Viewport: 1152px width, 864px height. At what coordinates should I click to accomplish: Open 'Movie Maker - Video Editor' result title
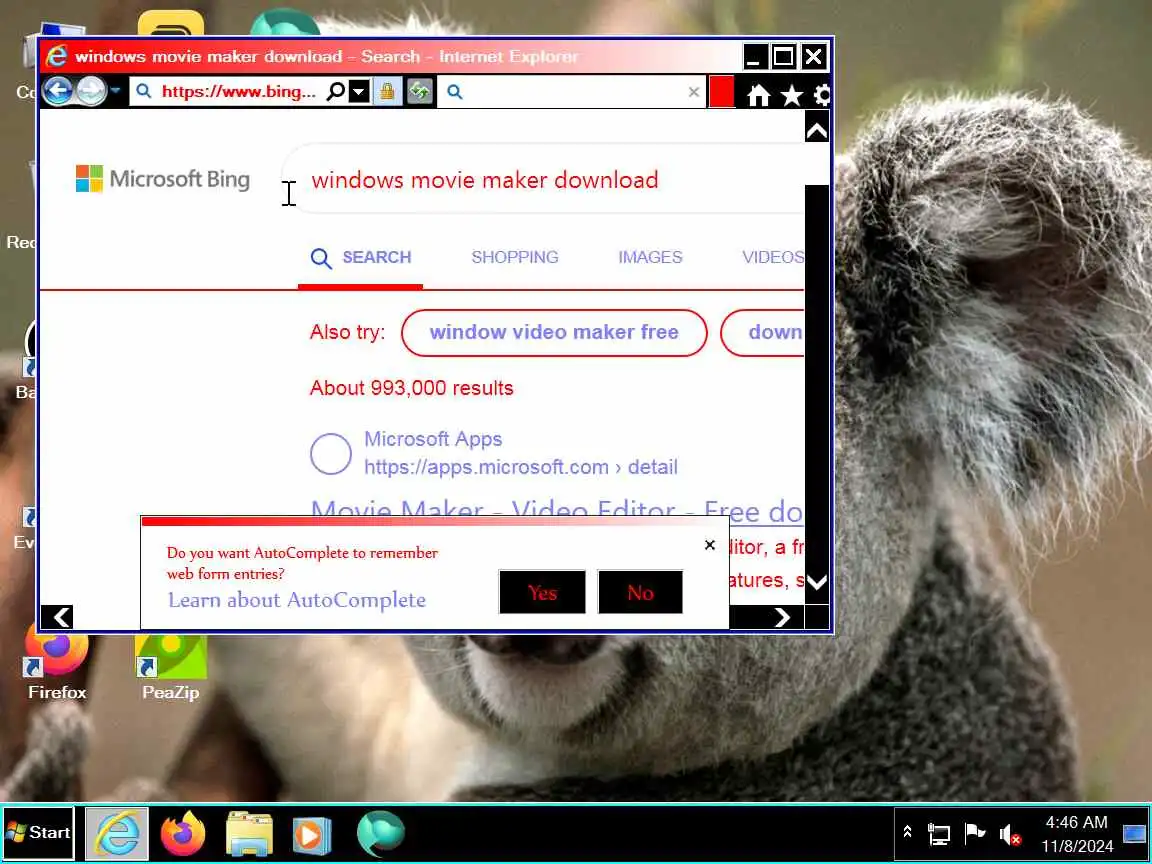[x=556, y=509]
